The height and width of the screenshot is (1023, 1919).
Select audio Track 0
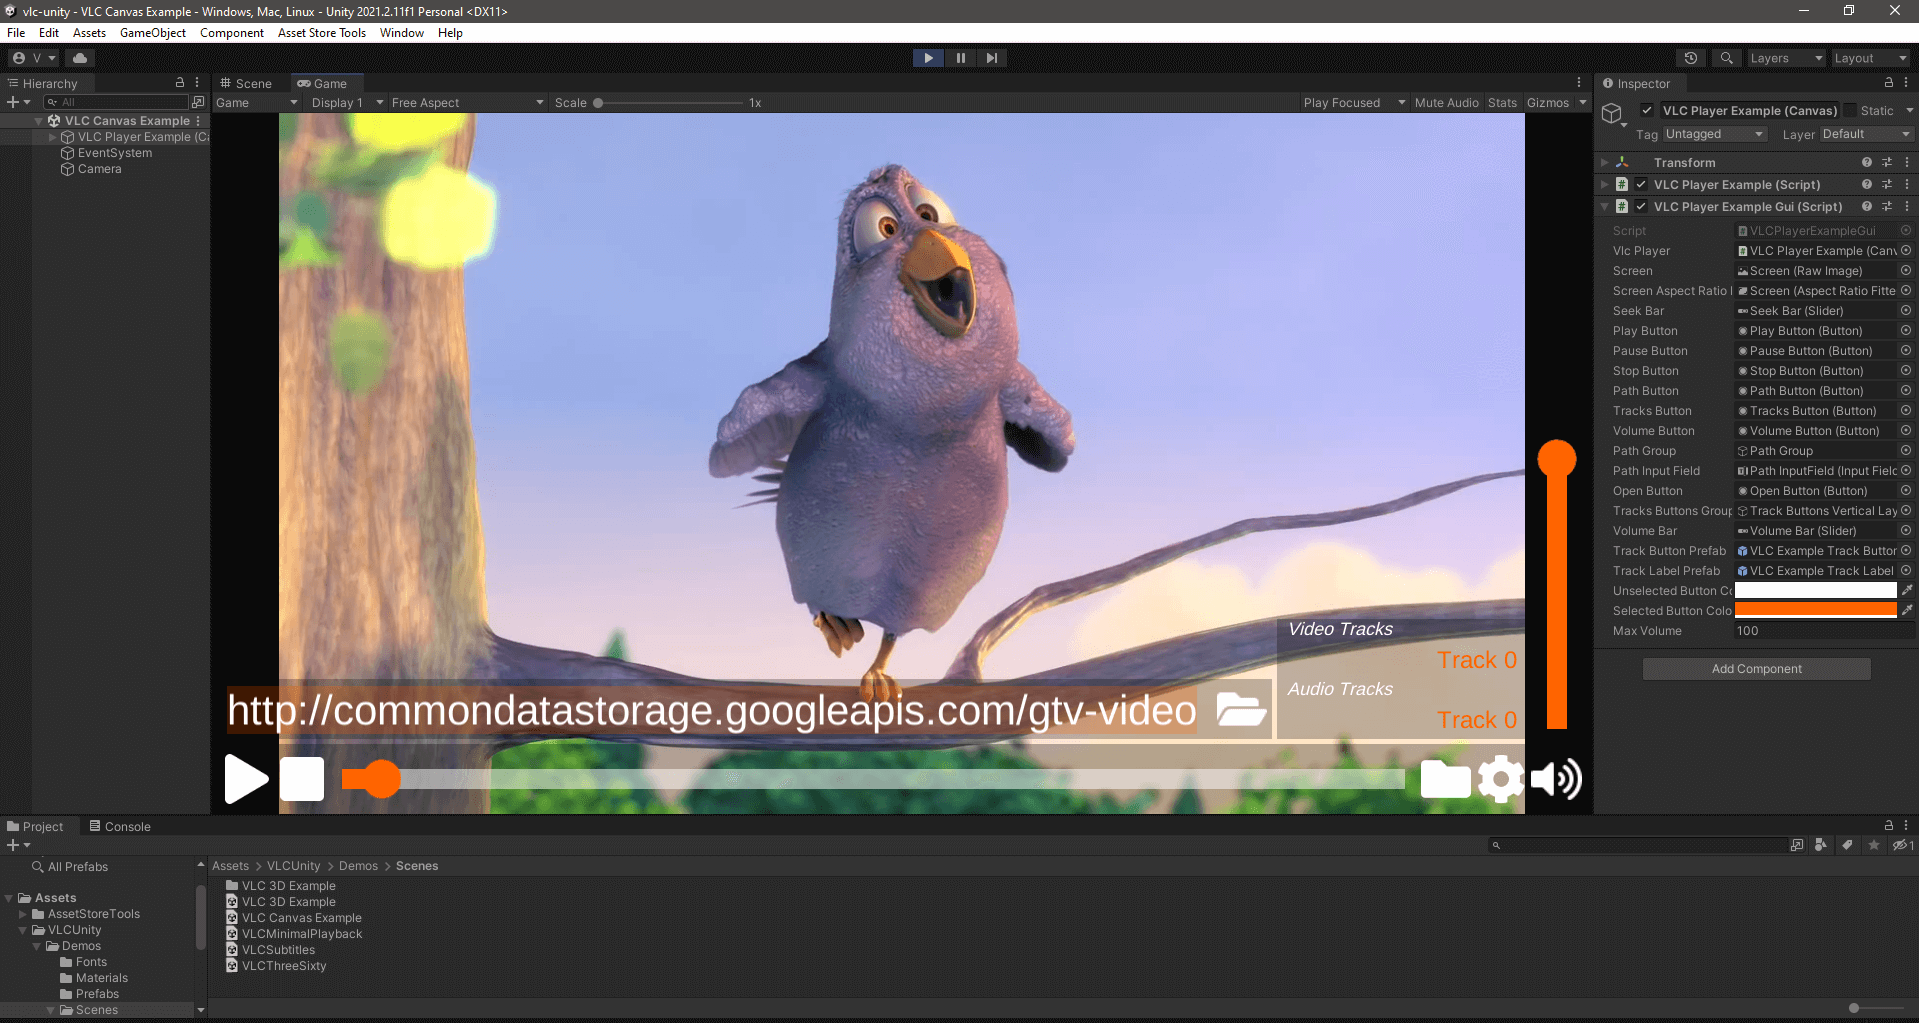coord(1476,720)
